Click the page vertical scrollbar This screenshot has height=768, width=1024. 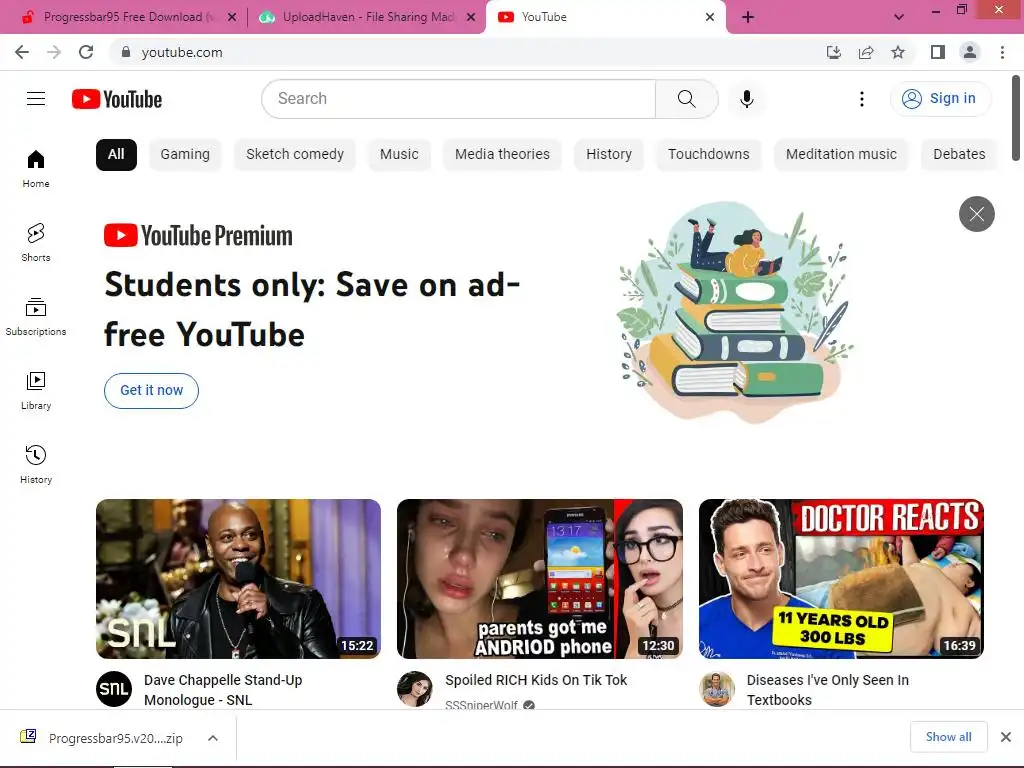coord(1016,118)
